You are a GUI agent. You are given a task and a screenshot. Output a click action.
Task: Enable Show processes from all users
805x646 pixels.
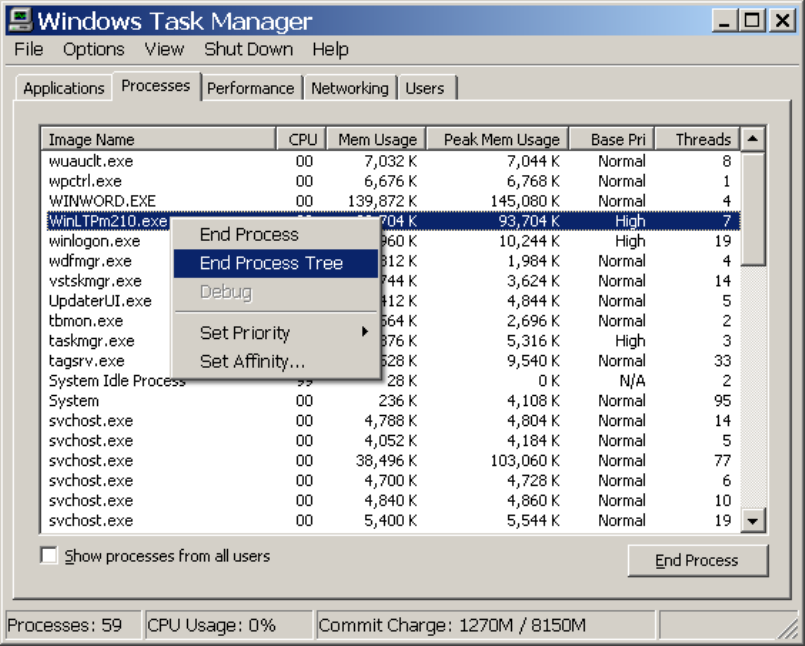[x=49, y=556]
